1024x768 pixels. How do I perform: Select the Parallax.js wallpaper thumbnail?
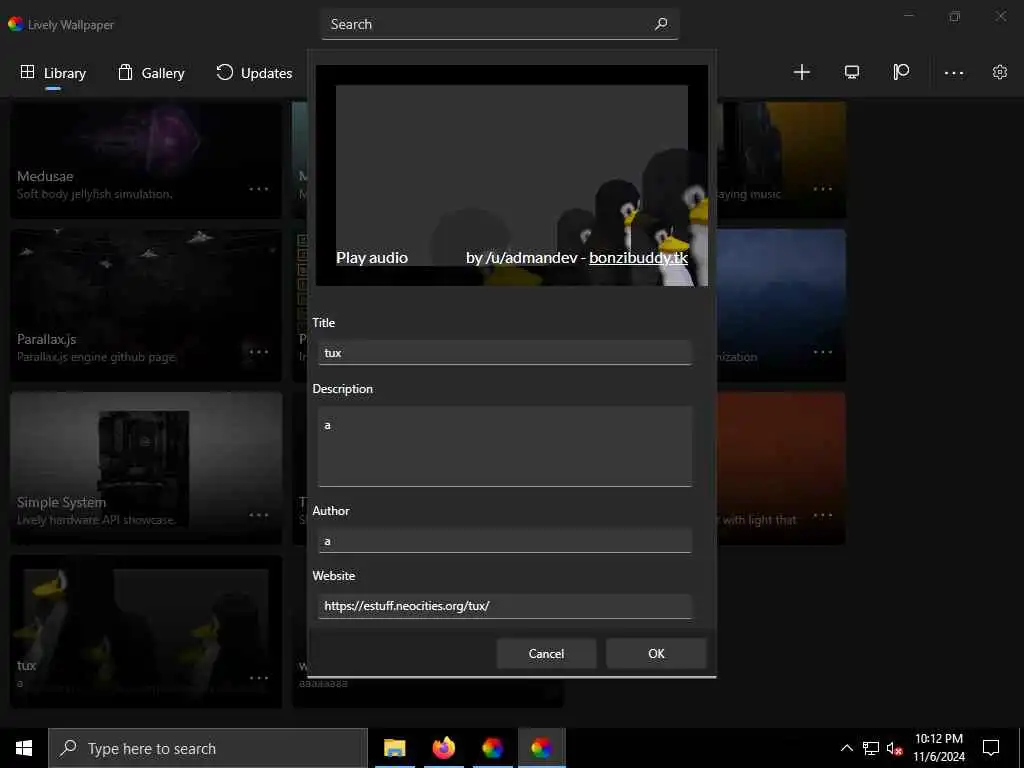146,305
